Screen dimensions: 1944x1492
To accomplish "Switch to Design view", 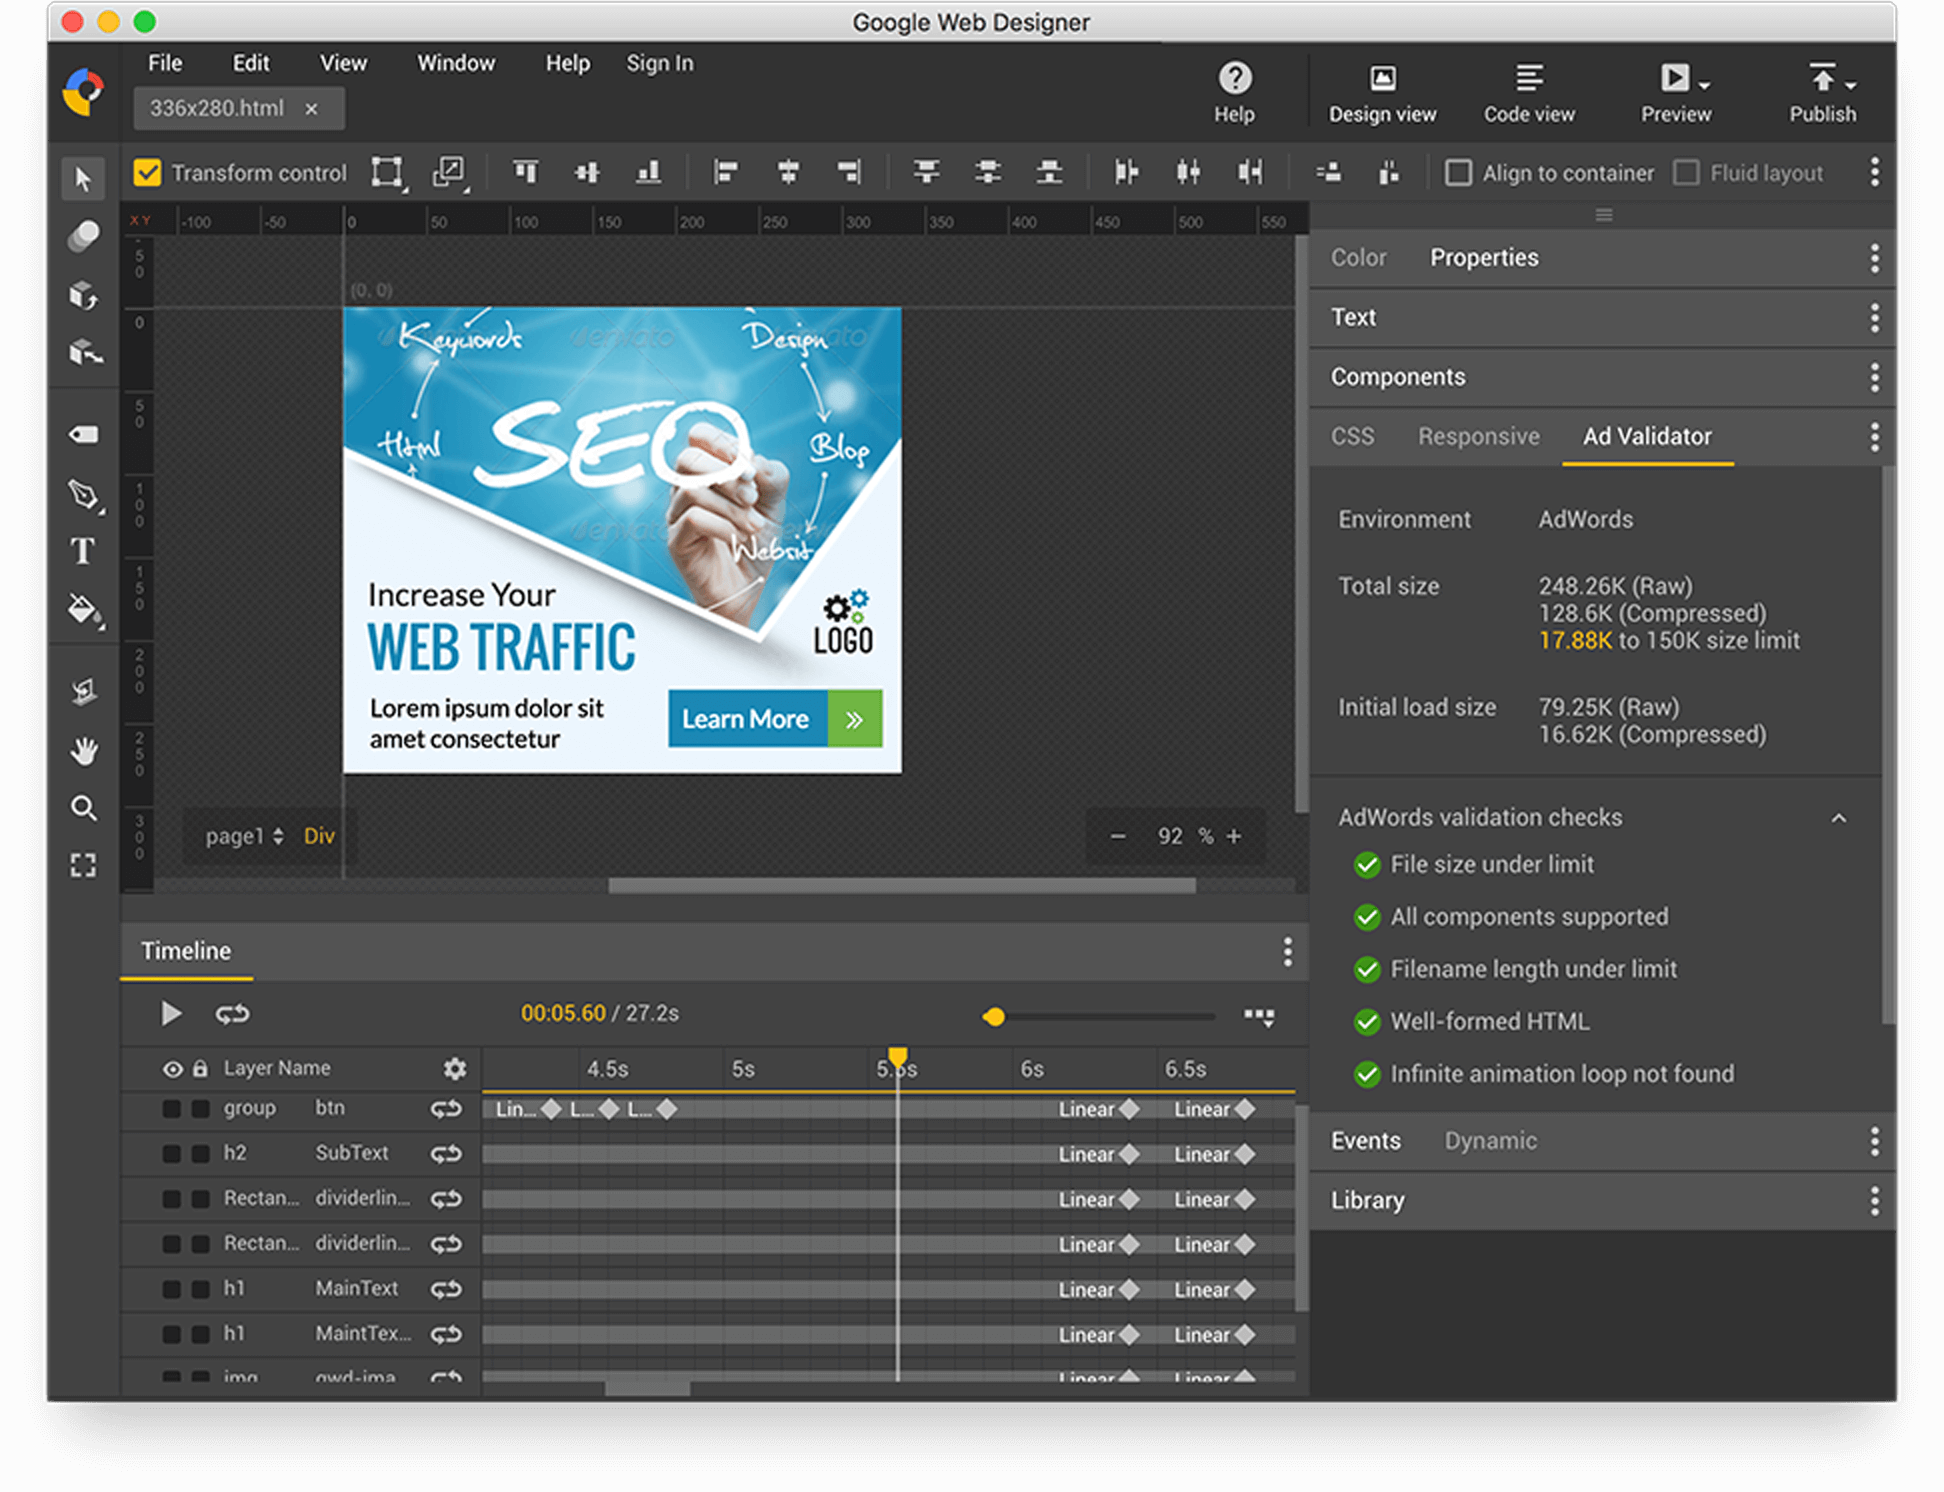I will tap(1382, 93).
